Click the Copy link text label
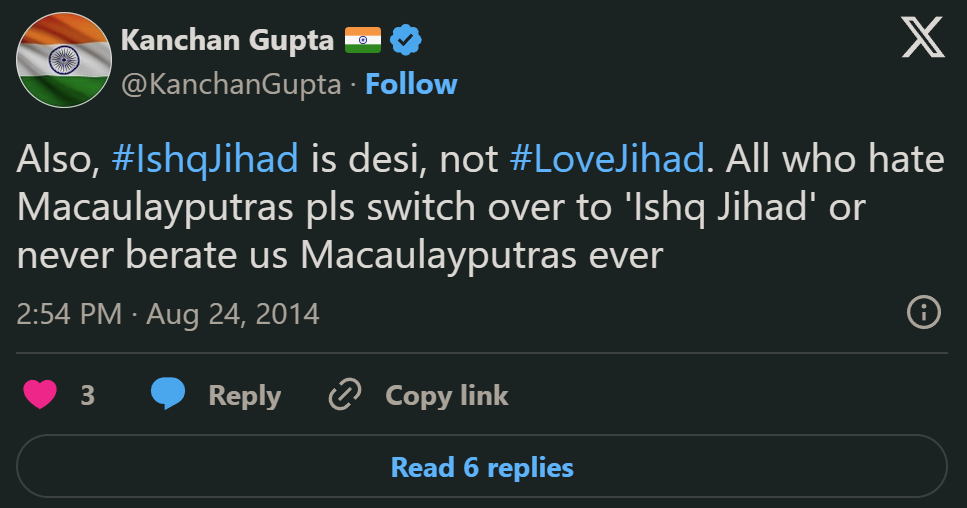This screenshot has height=508, width=967. pyautogui.click(x=447, y=395)
